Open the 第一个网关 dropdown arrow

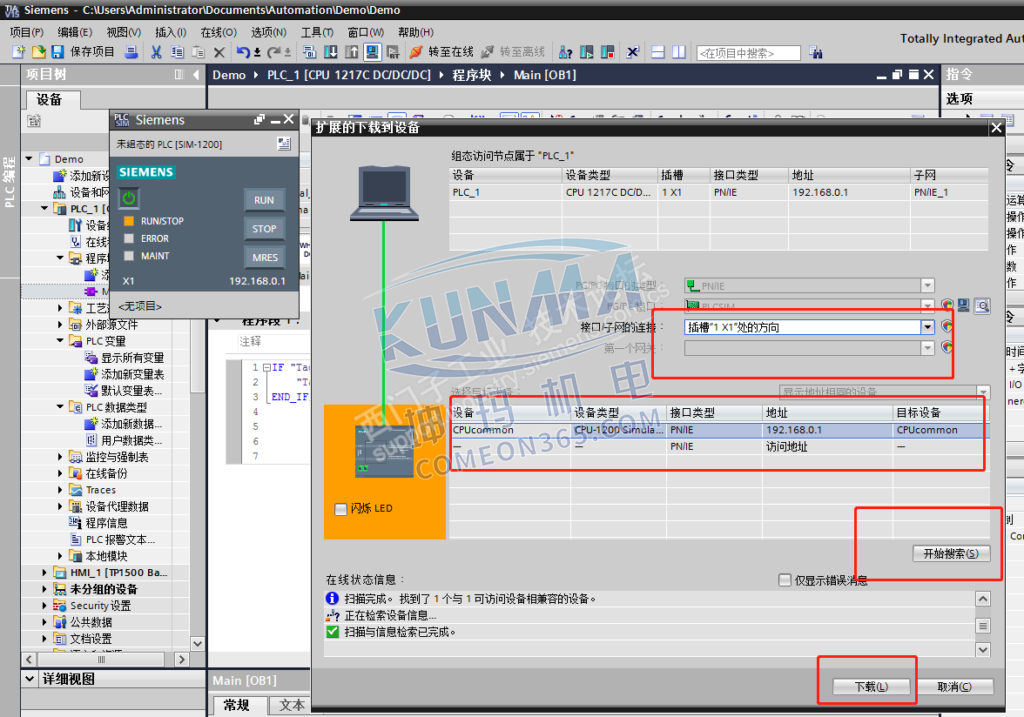click(x=927, y=348)
